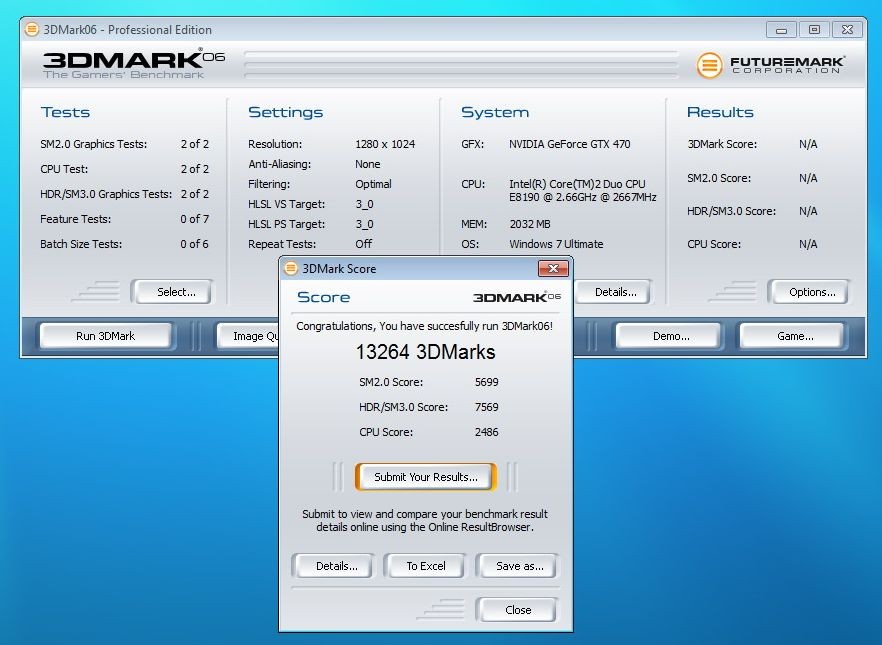Click the Save as... button
The height and width of the screenshot is (645, 882).
coord(517,566)
